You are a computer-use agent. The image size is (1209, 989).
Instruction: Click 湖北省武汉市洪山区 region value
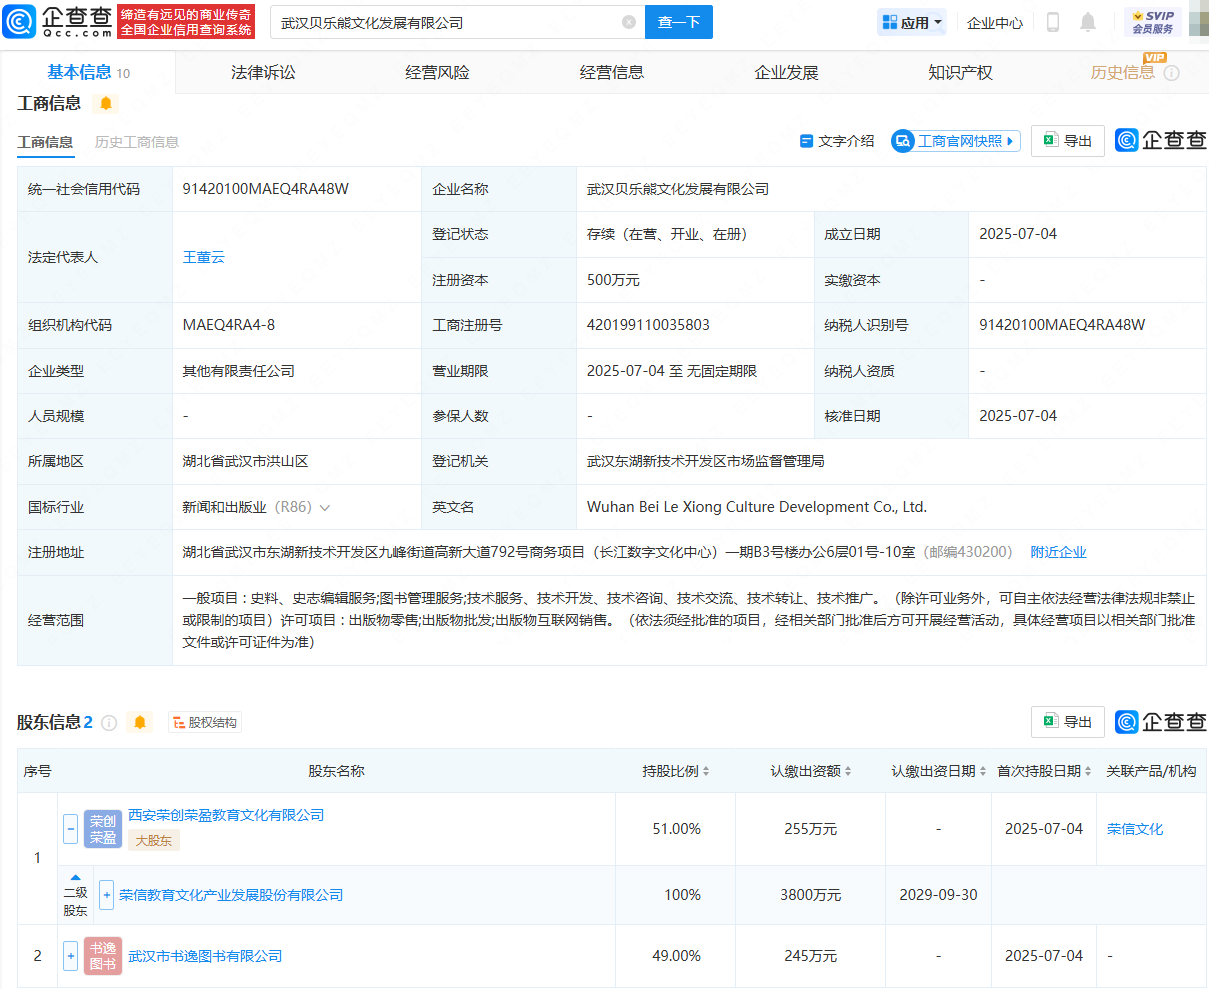[245, 461]
